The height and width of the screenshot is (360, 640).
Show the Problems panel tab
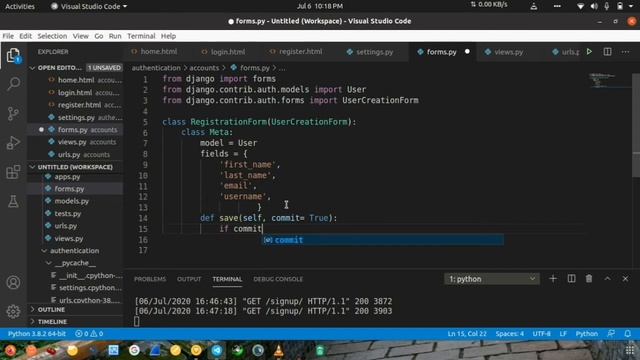click(x=150, y=279)
